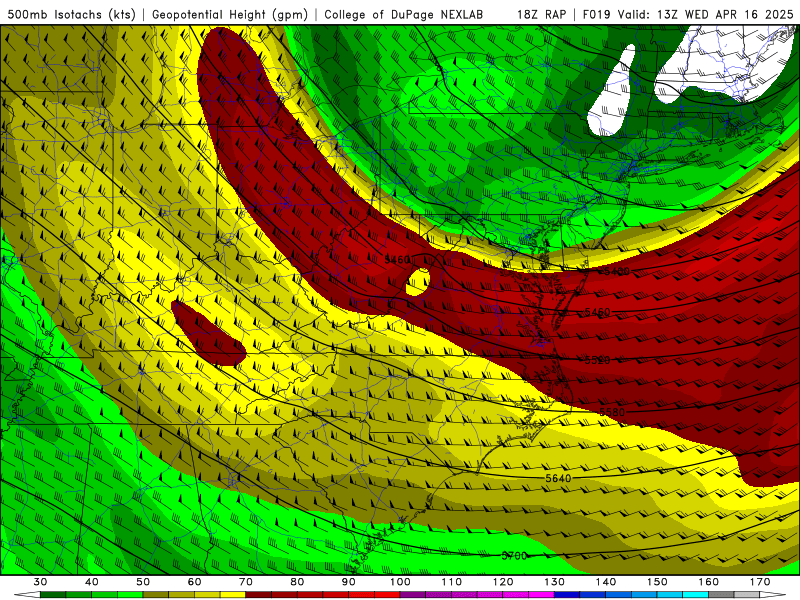Click the '500mb Isotachs (kts)' title text
The height and width of the screenshot is (600, 800).
[x=72, y=15]
